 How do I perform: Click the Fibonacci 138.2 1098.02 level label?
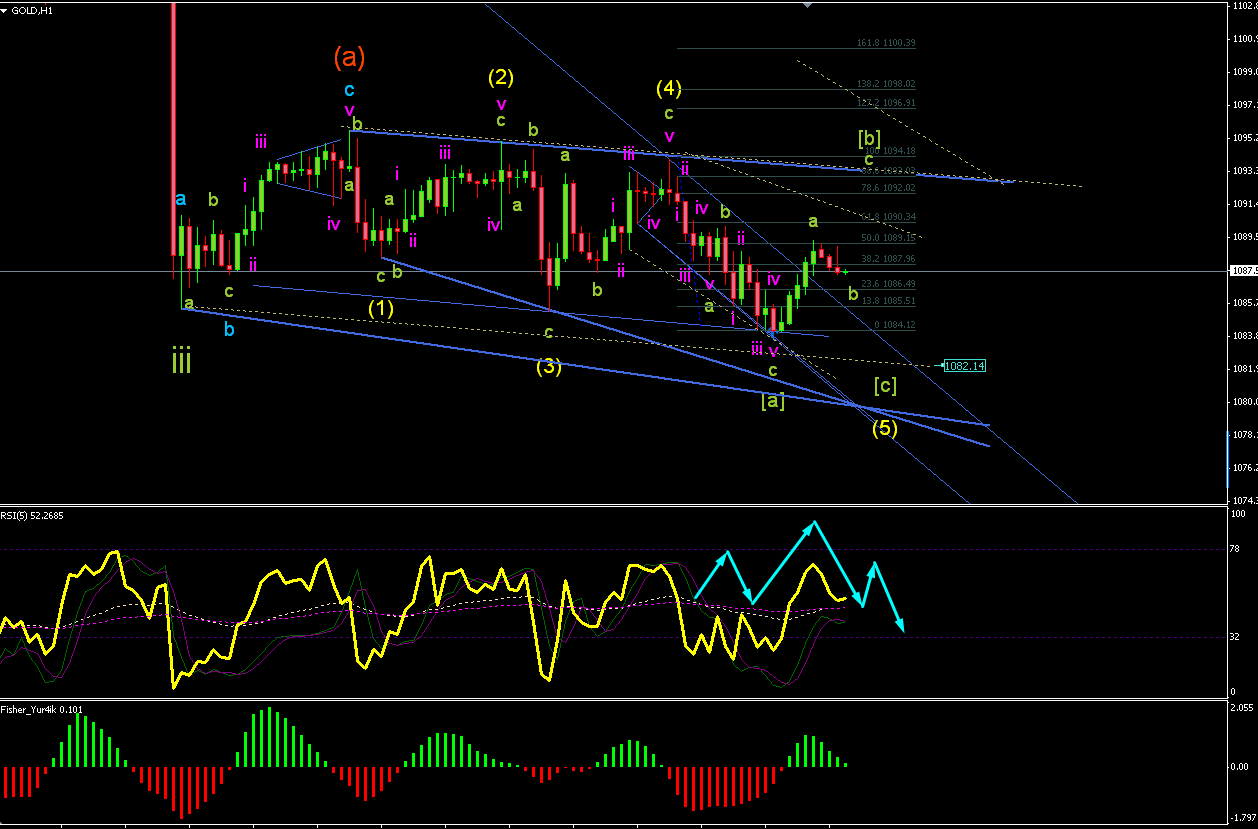pos(886,85)
